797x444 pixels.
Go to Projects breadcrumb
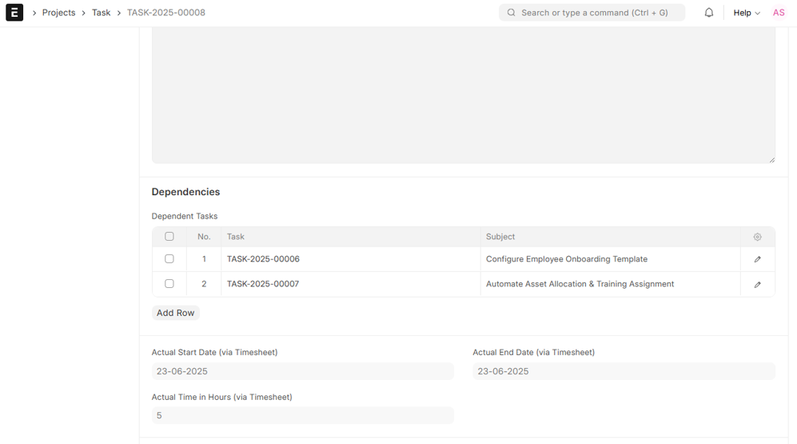[58, 13]
